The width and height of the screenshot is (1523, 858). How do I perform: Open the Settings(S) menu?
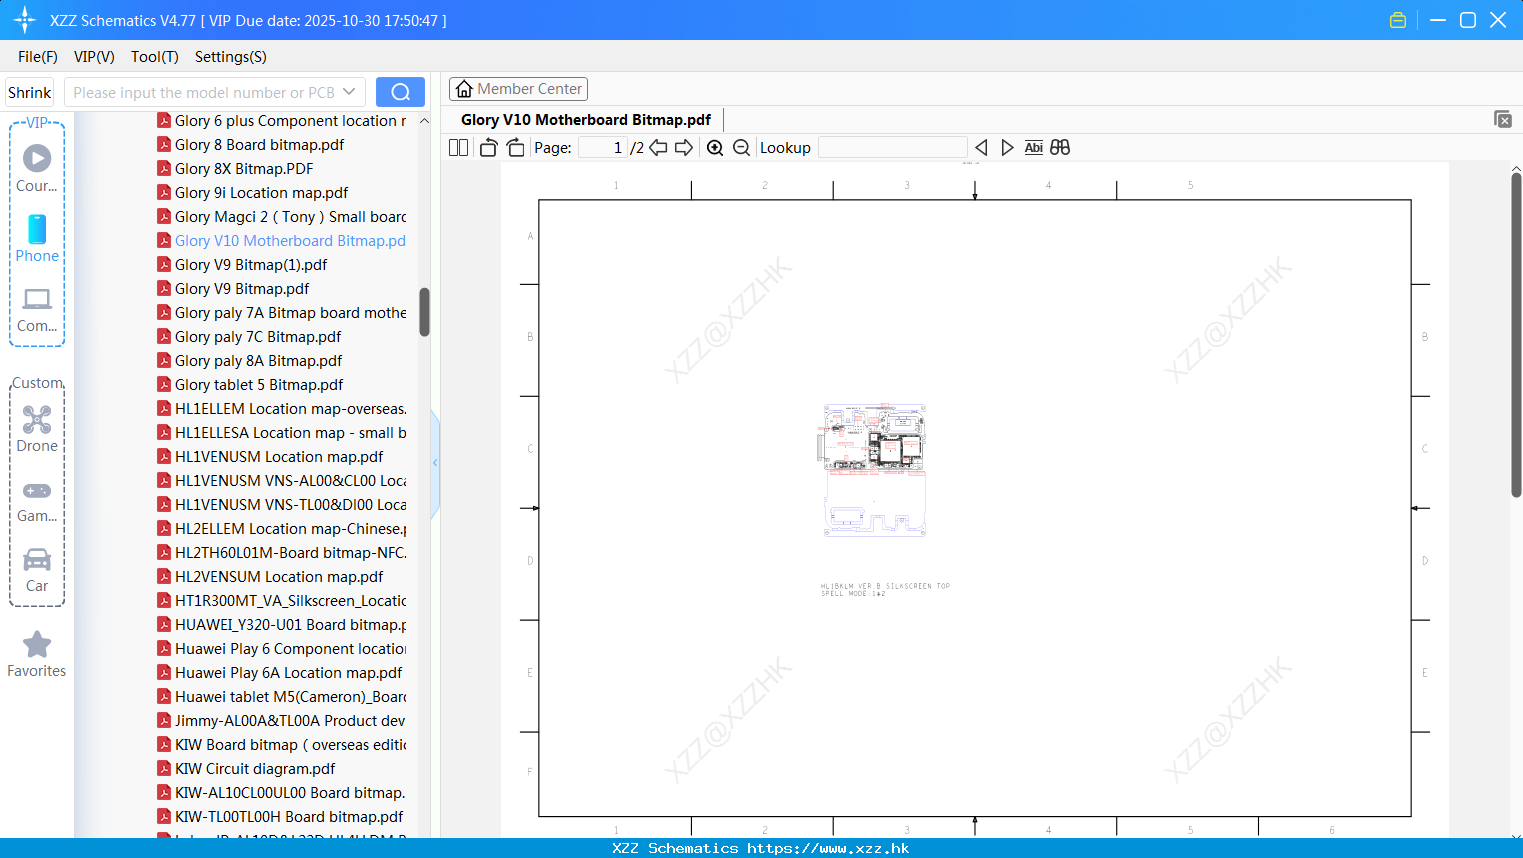point(231,57)
